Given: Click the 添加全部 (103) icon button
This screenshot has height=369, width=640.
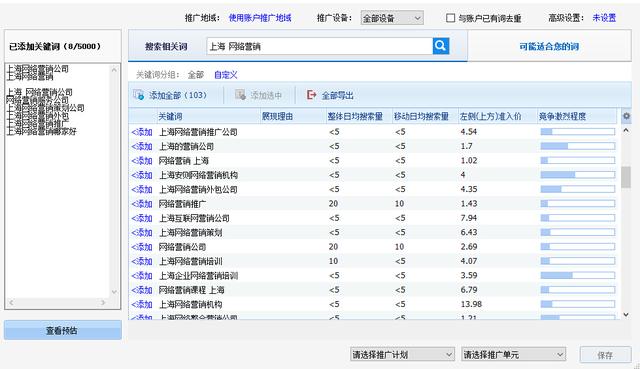Looking at the screenshot, I should [x=138, y=95].
